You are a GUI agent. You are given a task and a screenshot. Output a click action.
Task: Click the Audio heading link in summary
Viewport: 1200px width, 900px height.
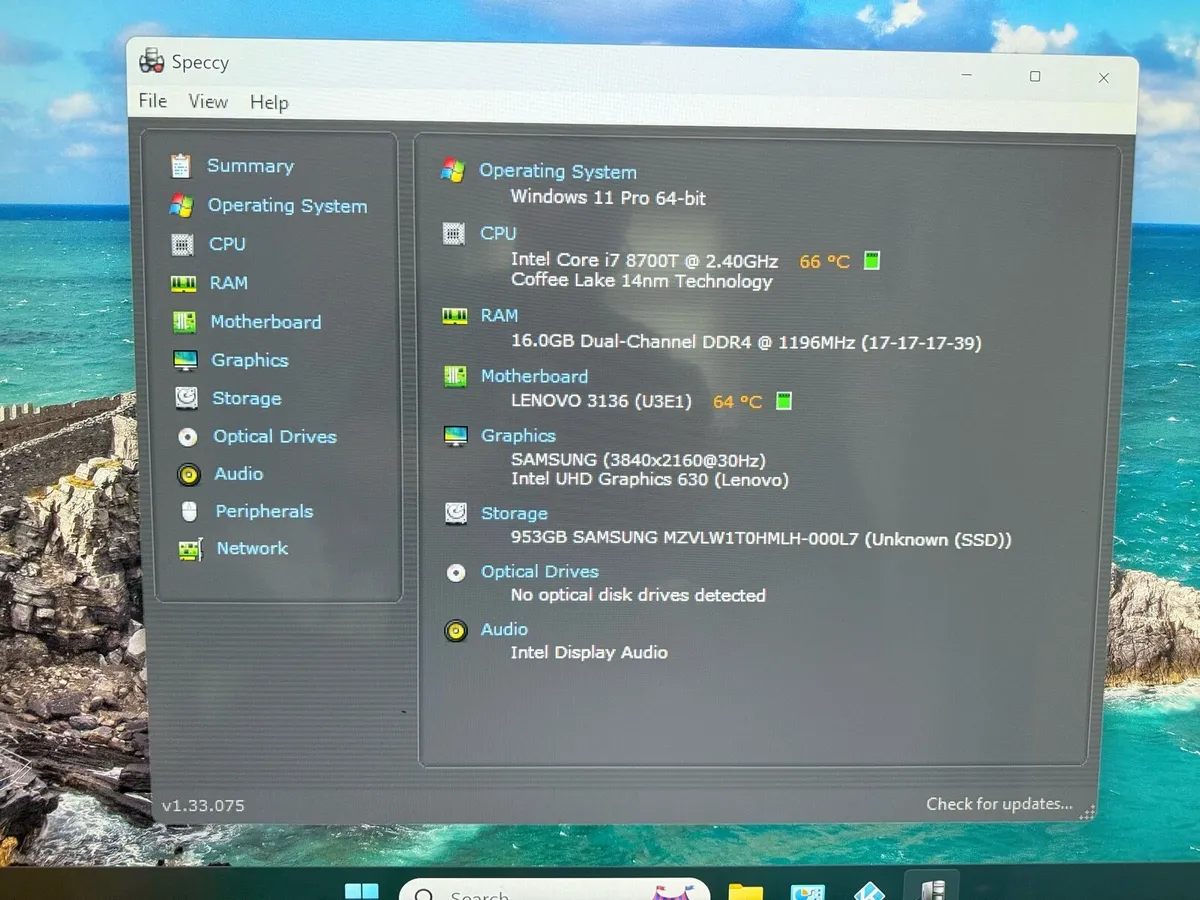[504, 629]
